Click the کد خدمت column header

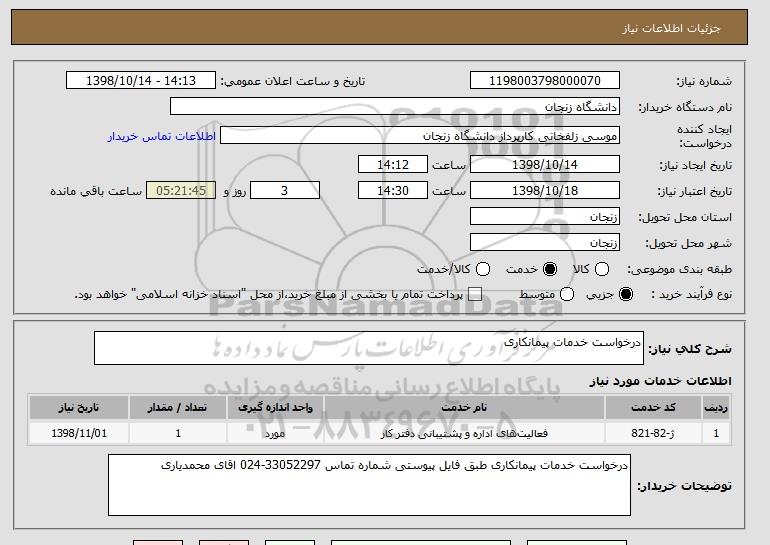[x=653, y=408]
